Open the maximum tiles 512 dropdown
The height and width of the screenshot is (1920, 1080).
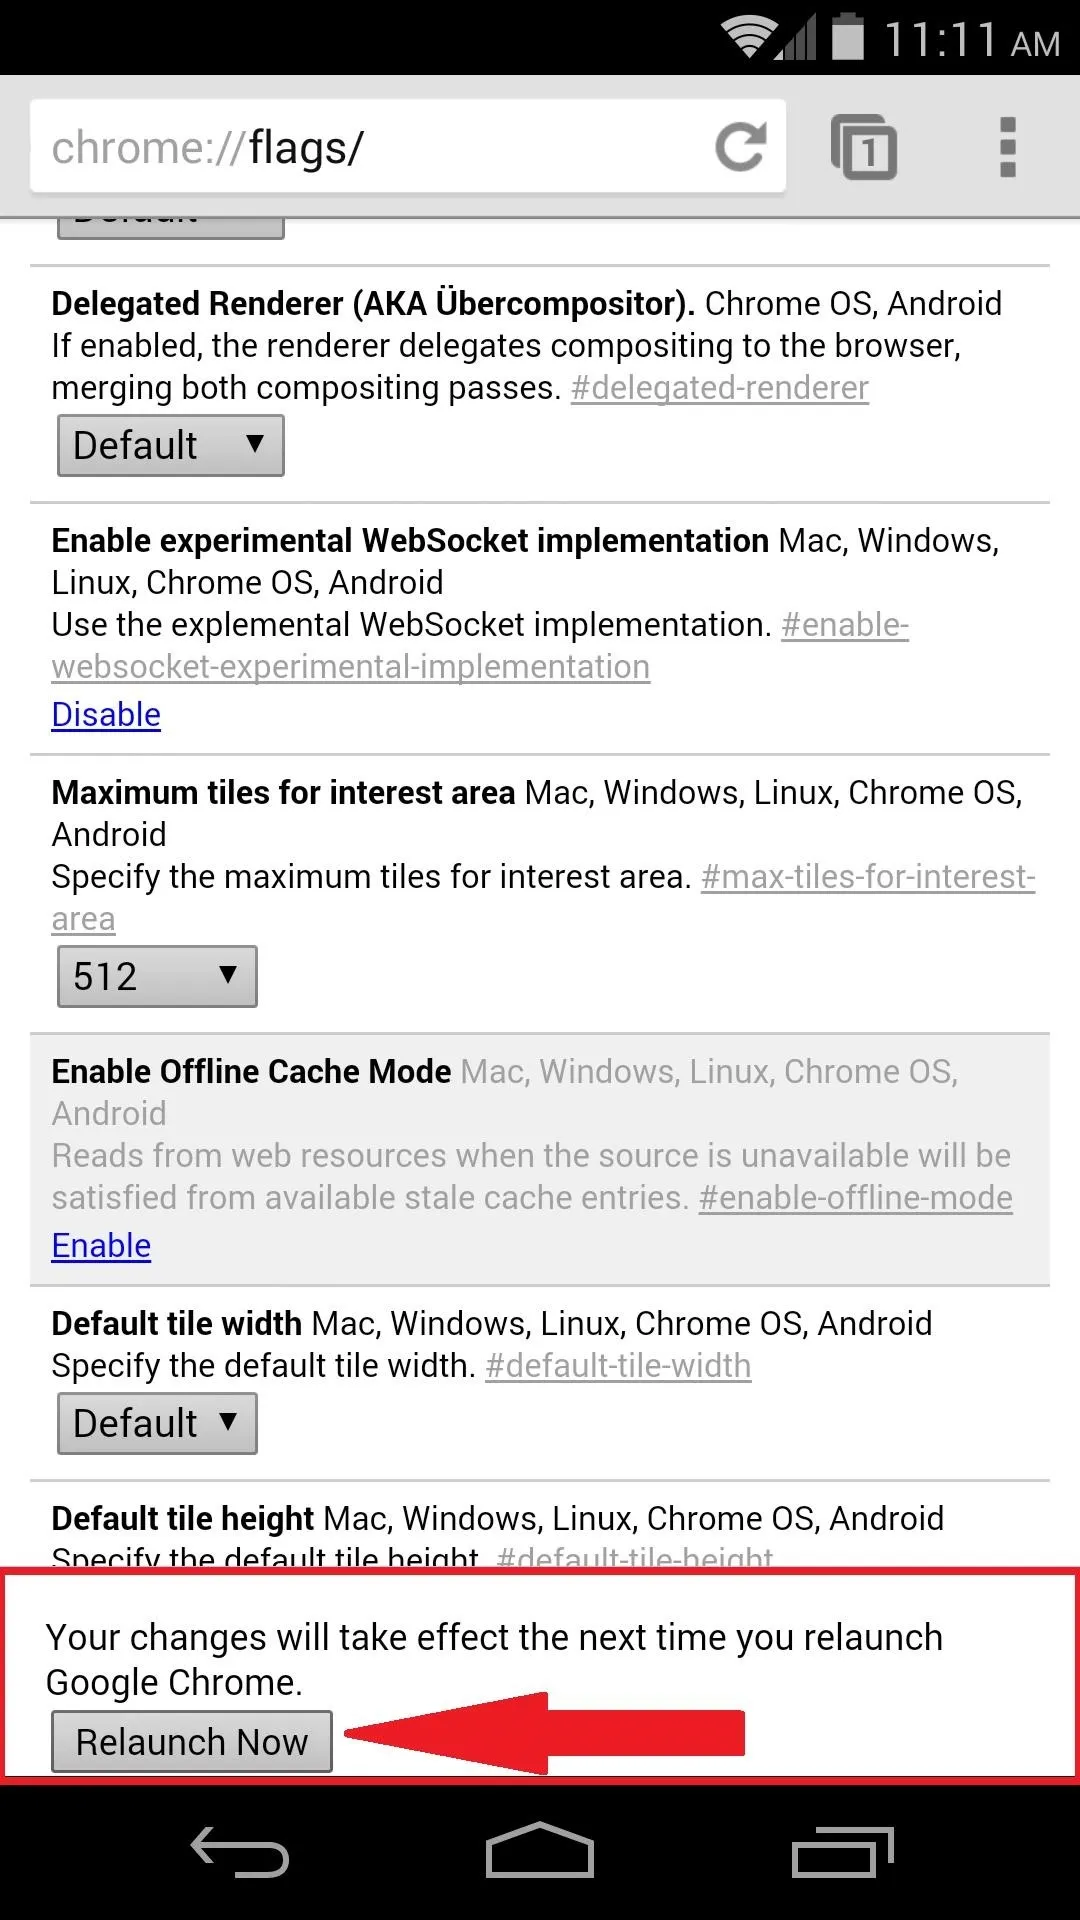pyautogui.click(x=157, y=976)
